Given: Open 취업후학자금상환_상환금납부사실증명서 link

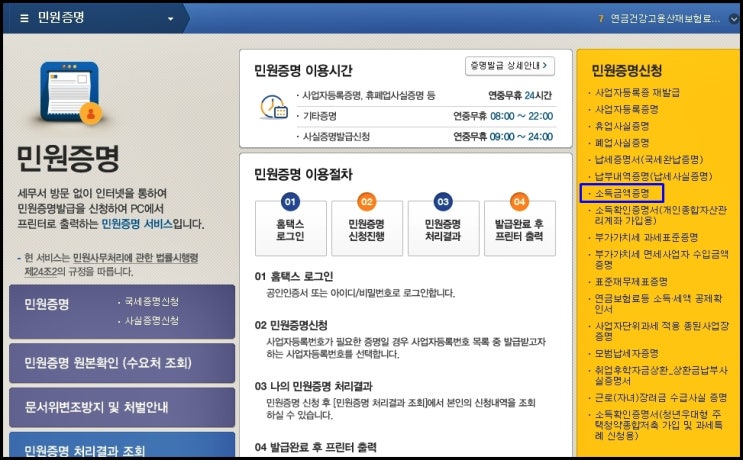Looking at the screenshot, I should (x=661, y=375).
